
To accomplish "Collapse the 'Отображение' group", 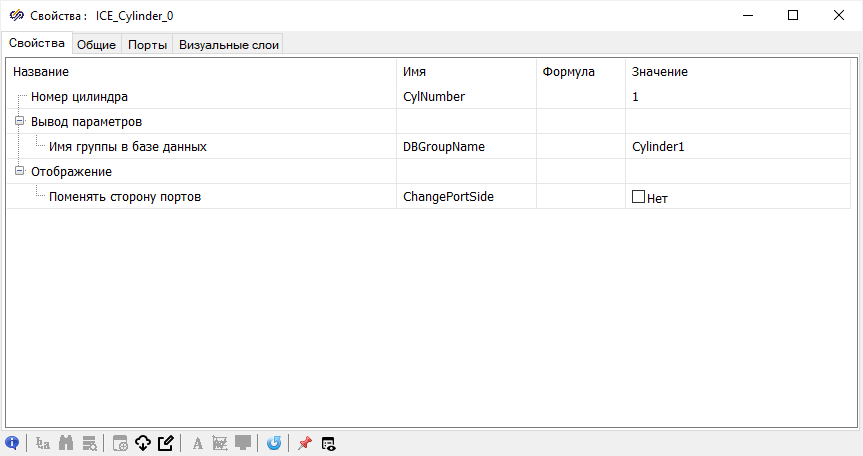I will coord(19,172).
